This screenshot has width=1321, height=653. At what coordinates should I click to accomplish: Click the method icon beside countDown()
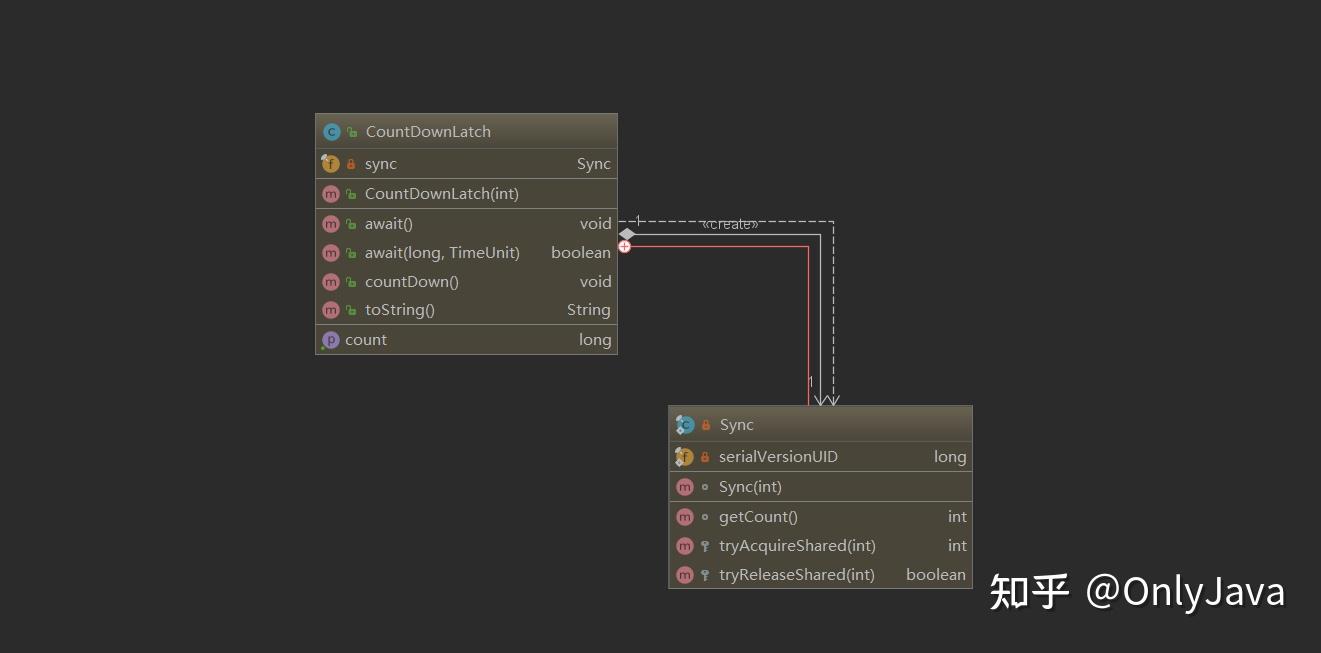[x=331, y=282]
